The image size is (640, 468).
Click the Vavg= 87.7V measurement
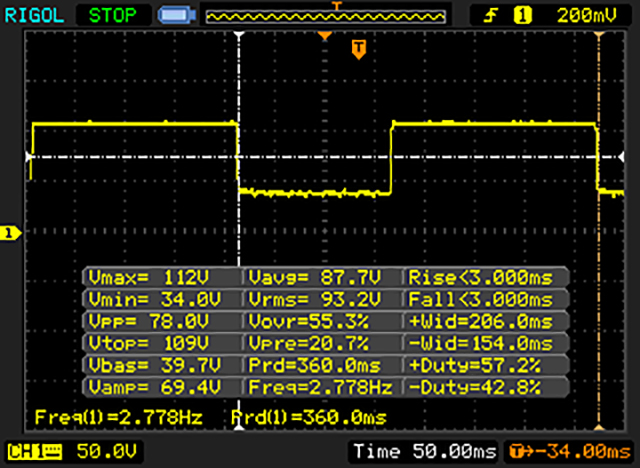315,278
